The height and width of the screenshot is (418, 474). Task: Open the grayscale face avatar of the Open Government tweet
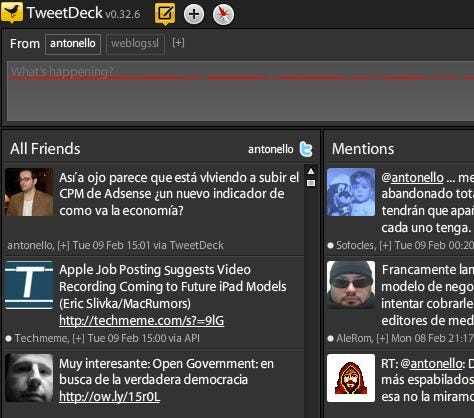click(29, 378)
